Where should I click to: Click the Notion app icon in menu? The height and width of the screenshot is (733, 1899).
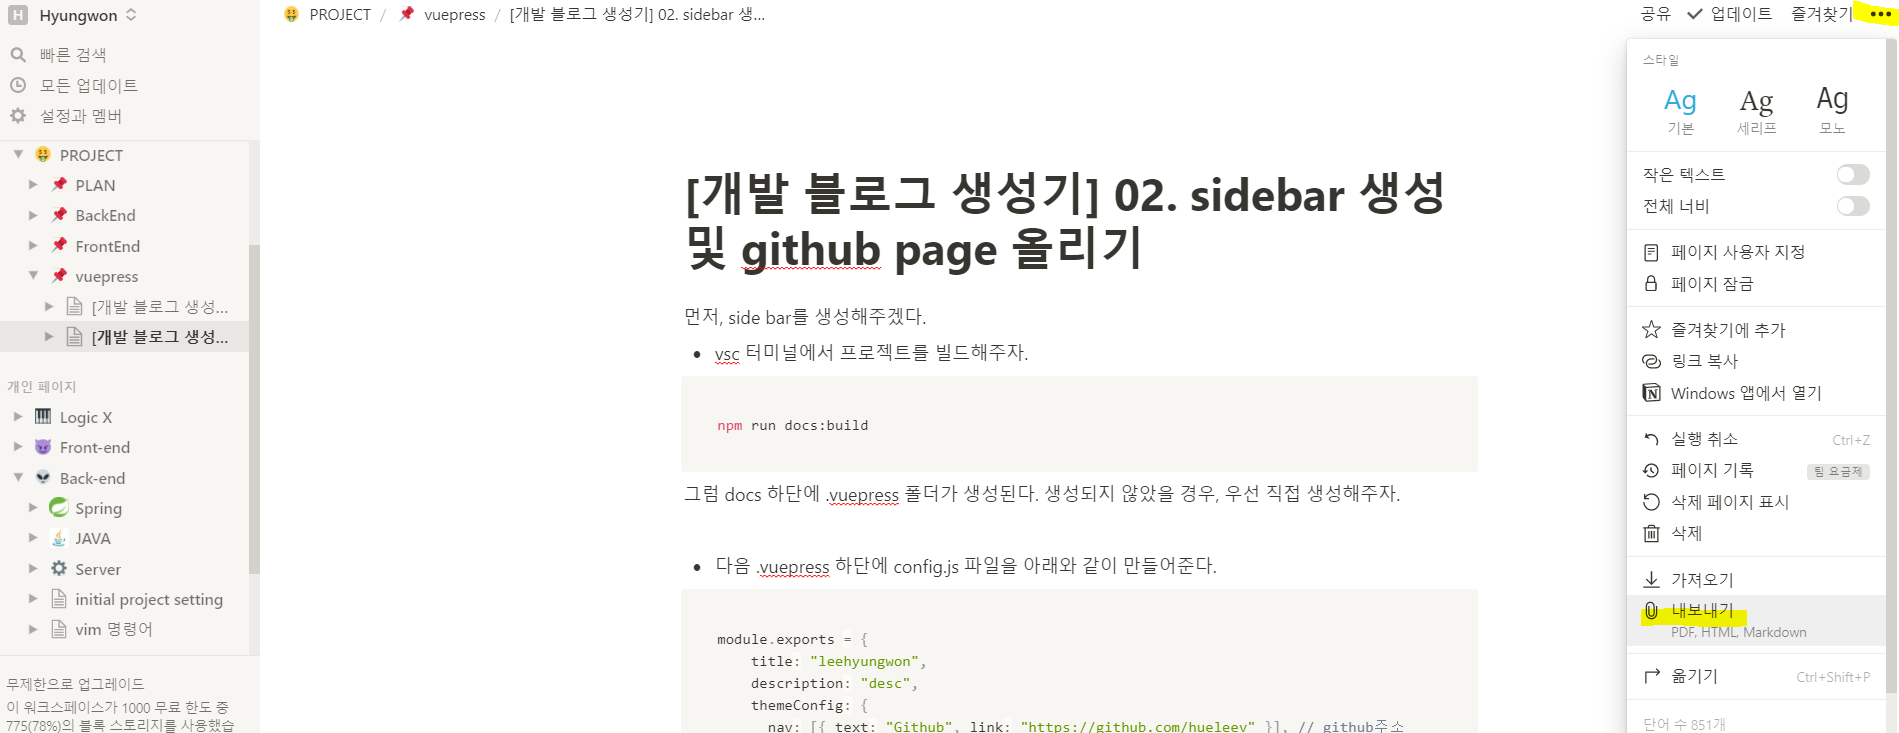(1651, 393)
